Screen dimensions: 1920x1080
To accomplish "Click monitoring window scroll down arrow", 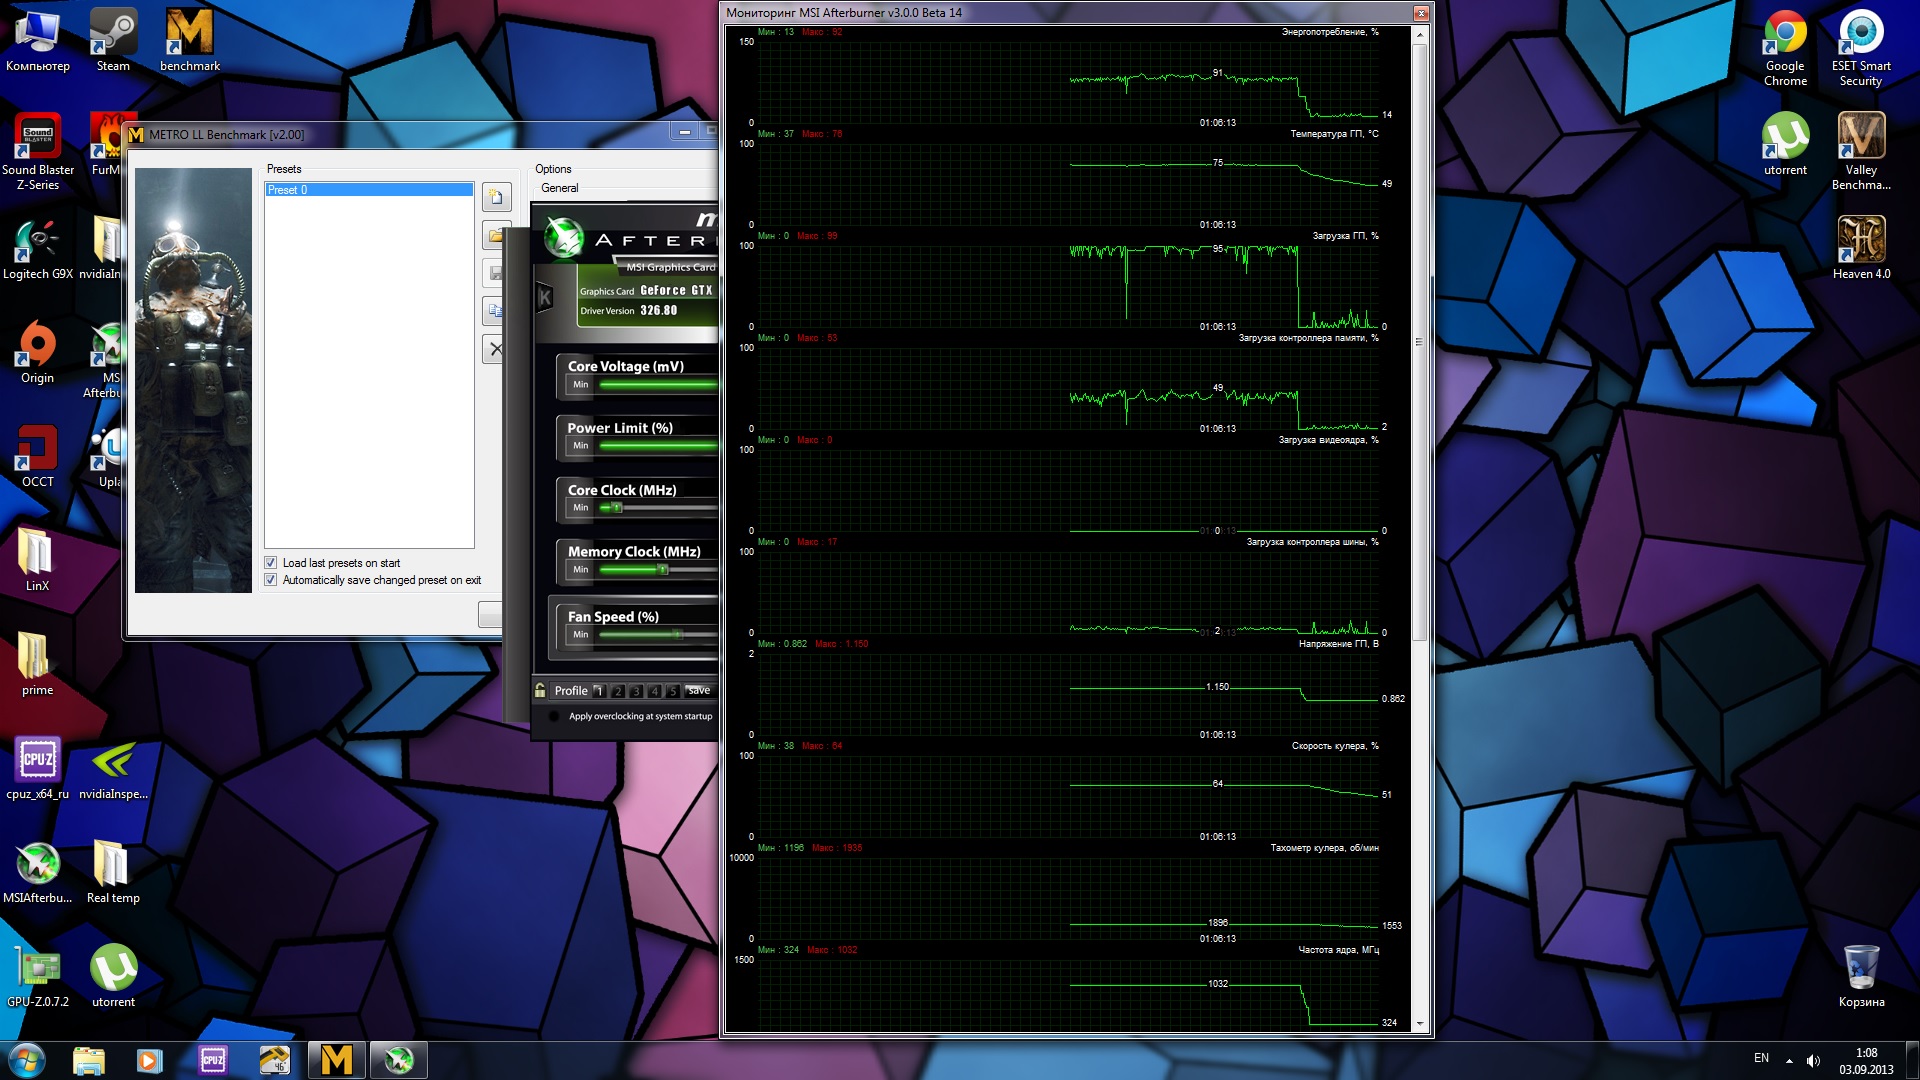I will (x=1419, y=1024).
